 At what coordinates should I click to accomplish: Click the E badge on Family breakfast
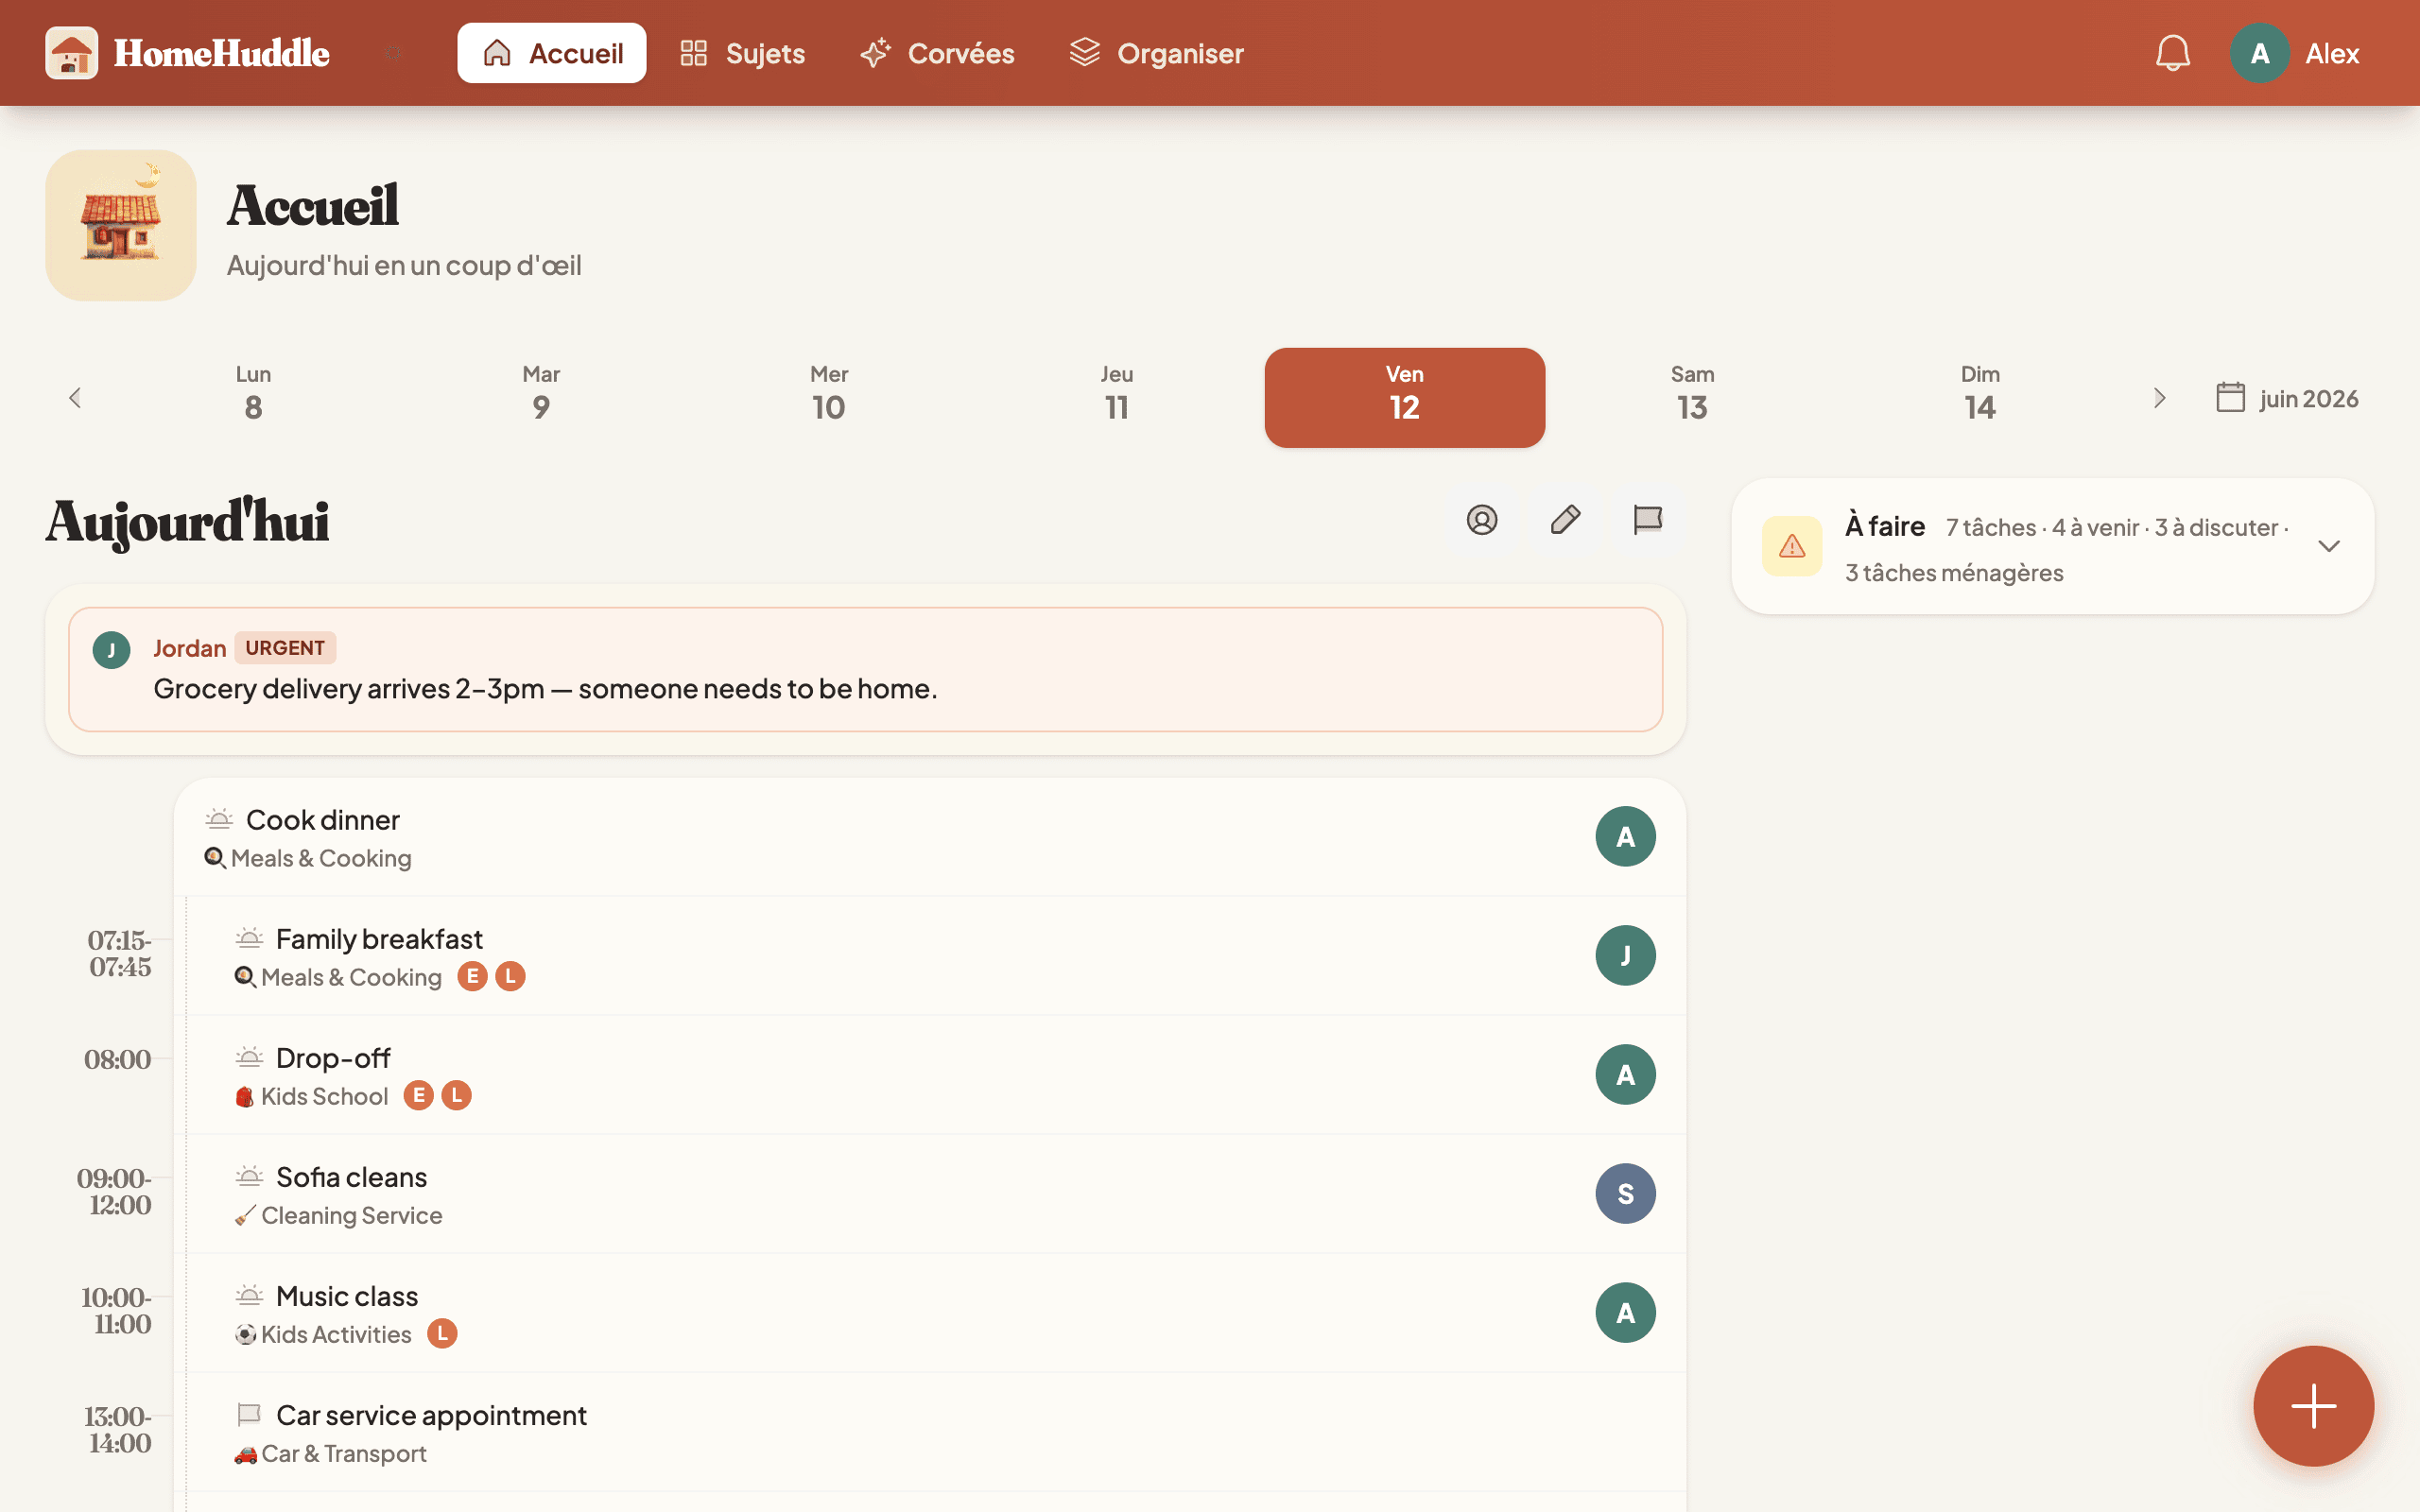coord(472,976)
